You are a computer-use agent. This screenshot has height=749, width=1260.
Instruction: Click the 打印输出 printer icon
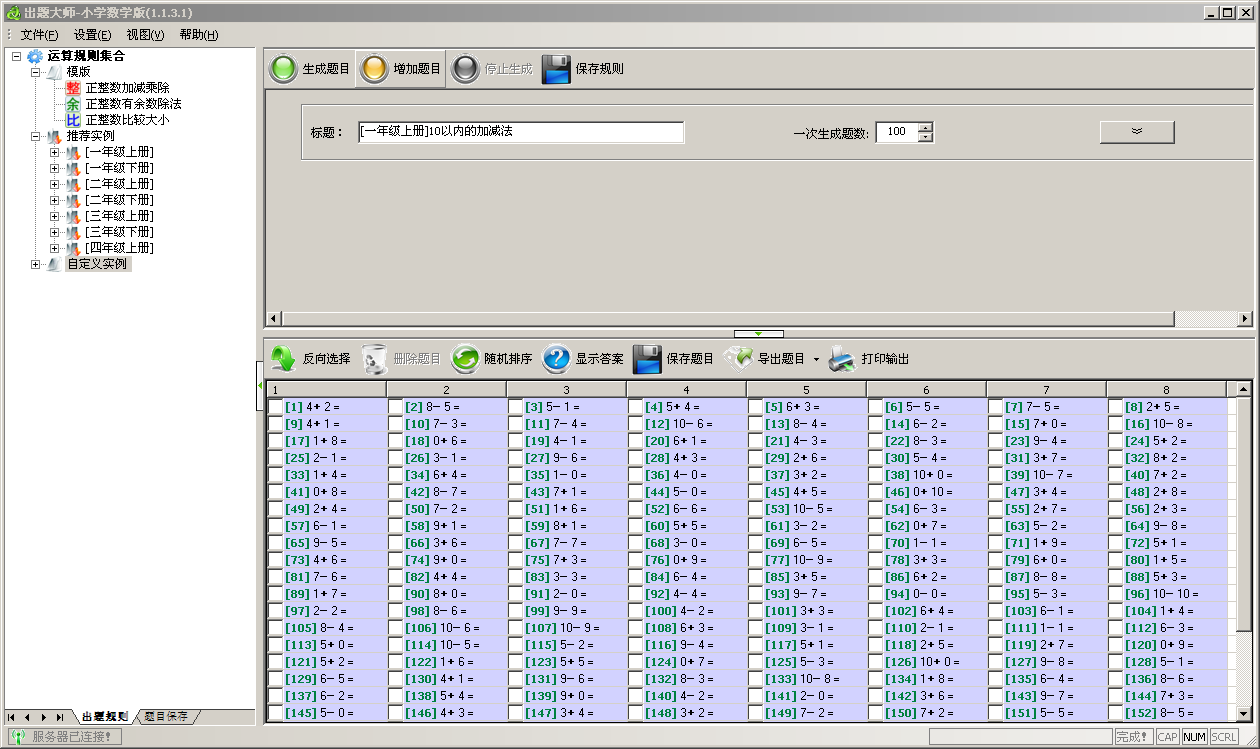(x=842, y=359)
